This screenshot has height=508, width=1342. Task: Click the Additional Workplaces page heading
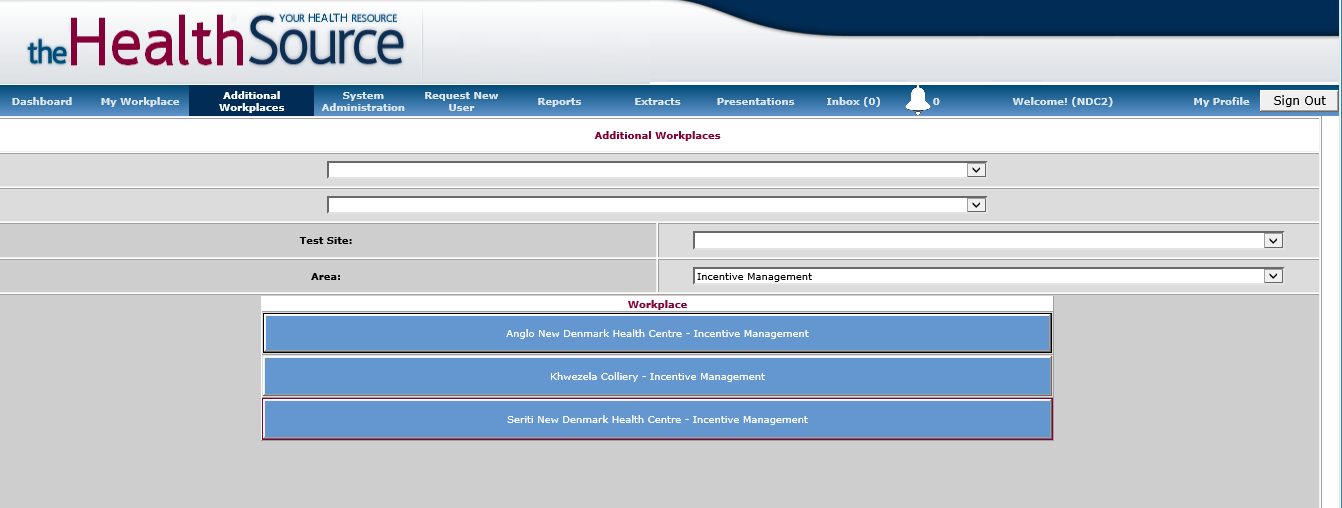[x=657, y=135]
